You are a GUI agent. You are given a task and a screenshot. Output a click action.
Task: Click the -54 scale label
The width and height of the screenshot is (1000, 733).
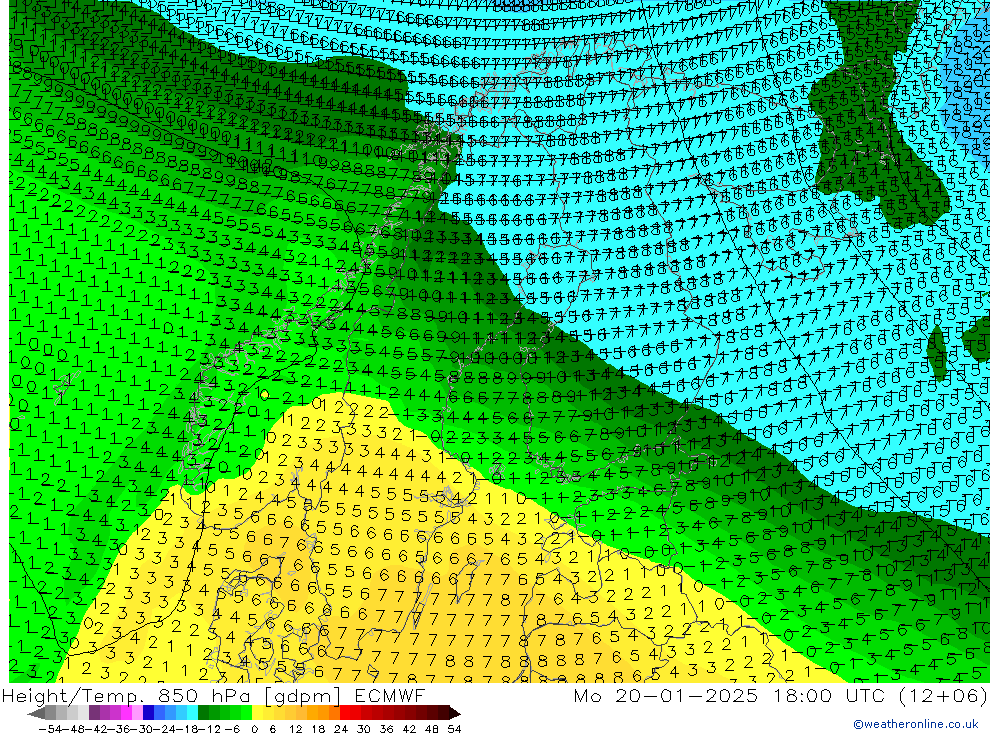tap(50, 729)
